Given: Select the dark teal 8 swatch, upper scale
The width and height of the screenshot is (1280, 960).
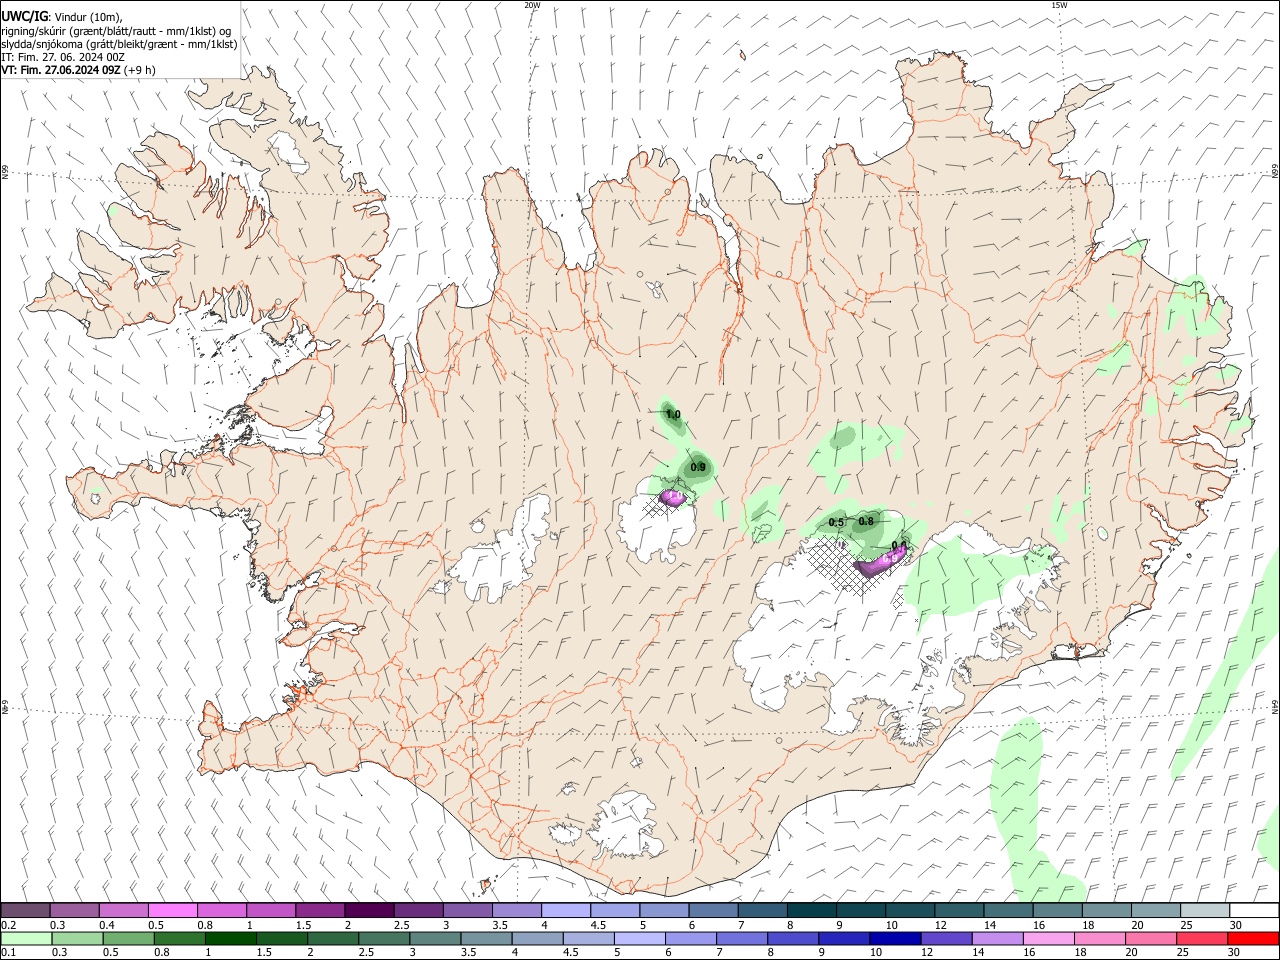Looking at the screenshot, I should 812,910.
